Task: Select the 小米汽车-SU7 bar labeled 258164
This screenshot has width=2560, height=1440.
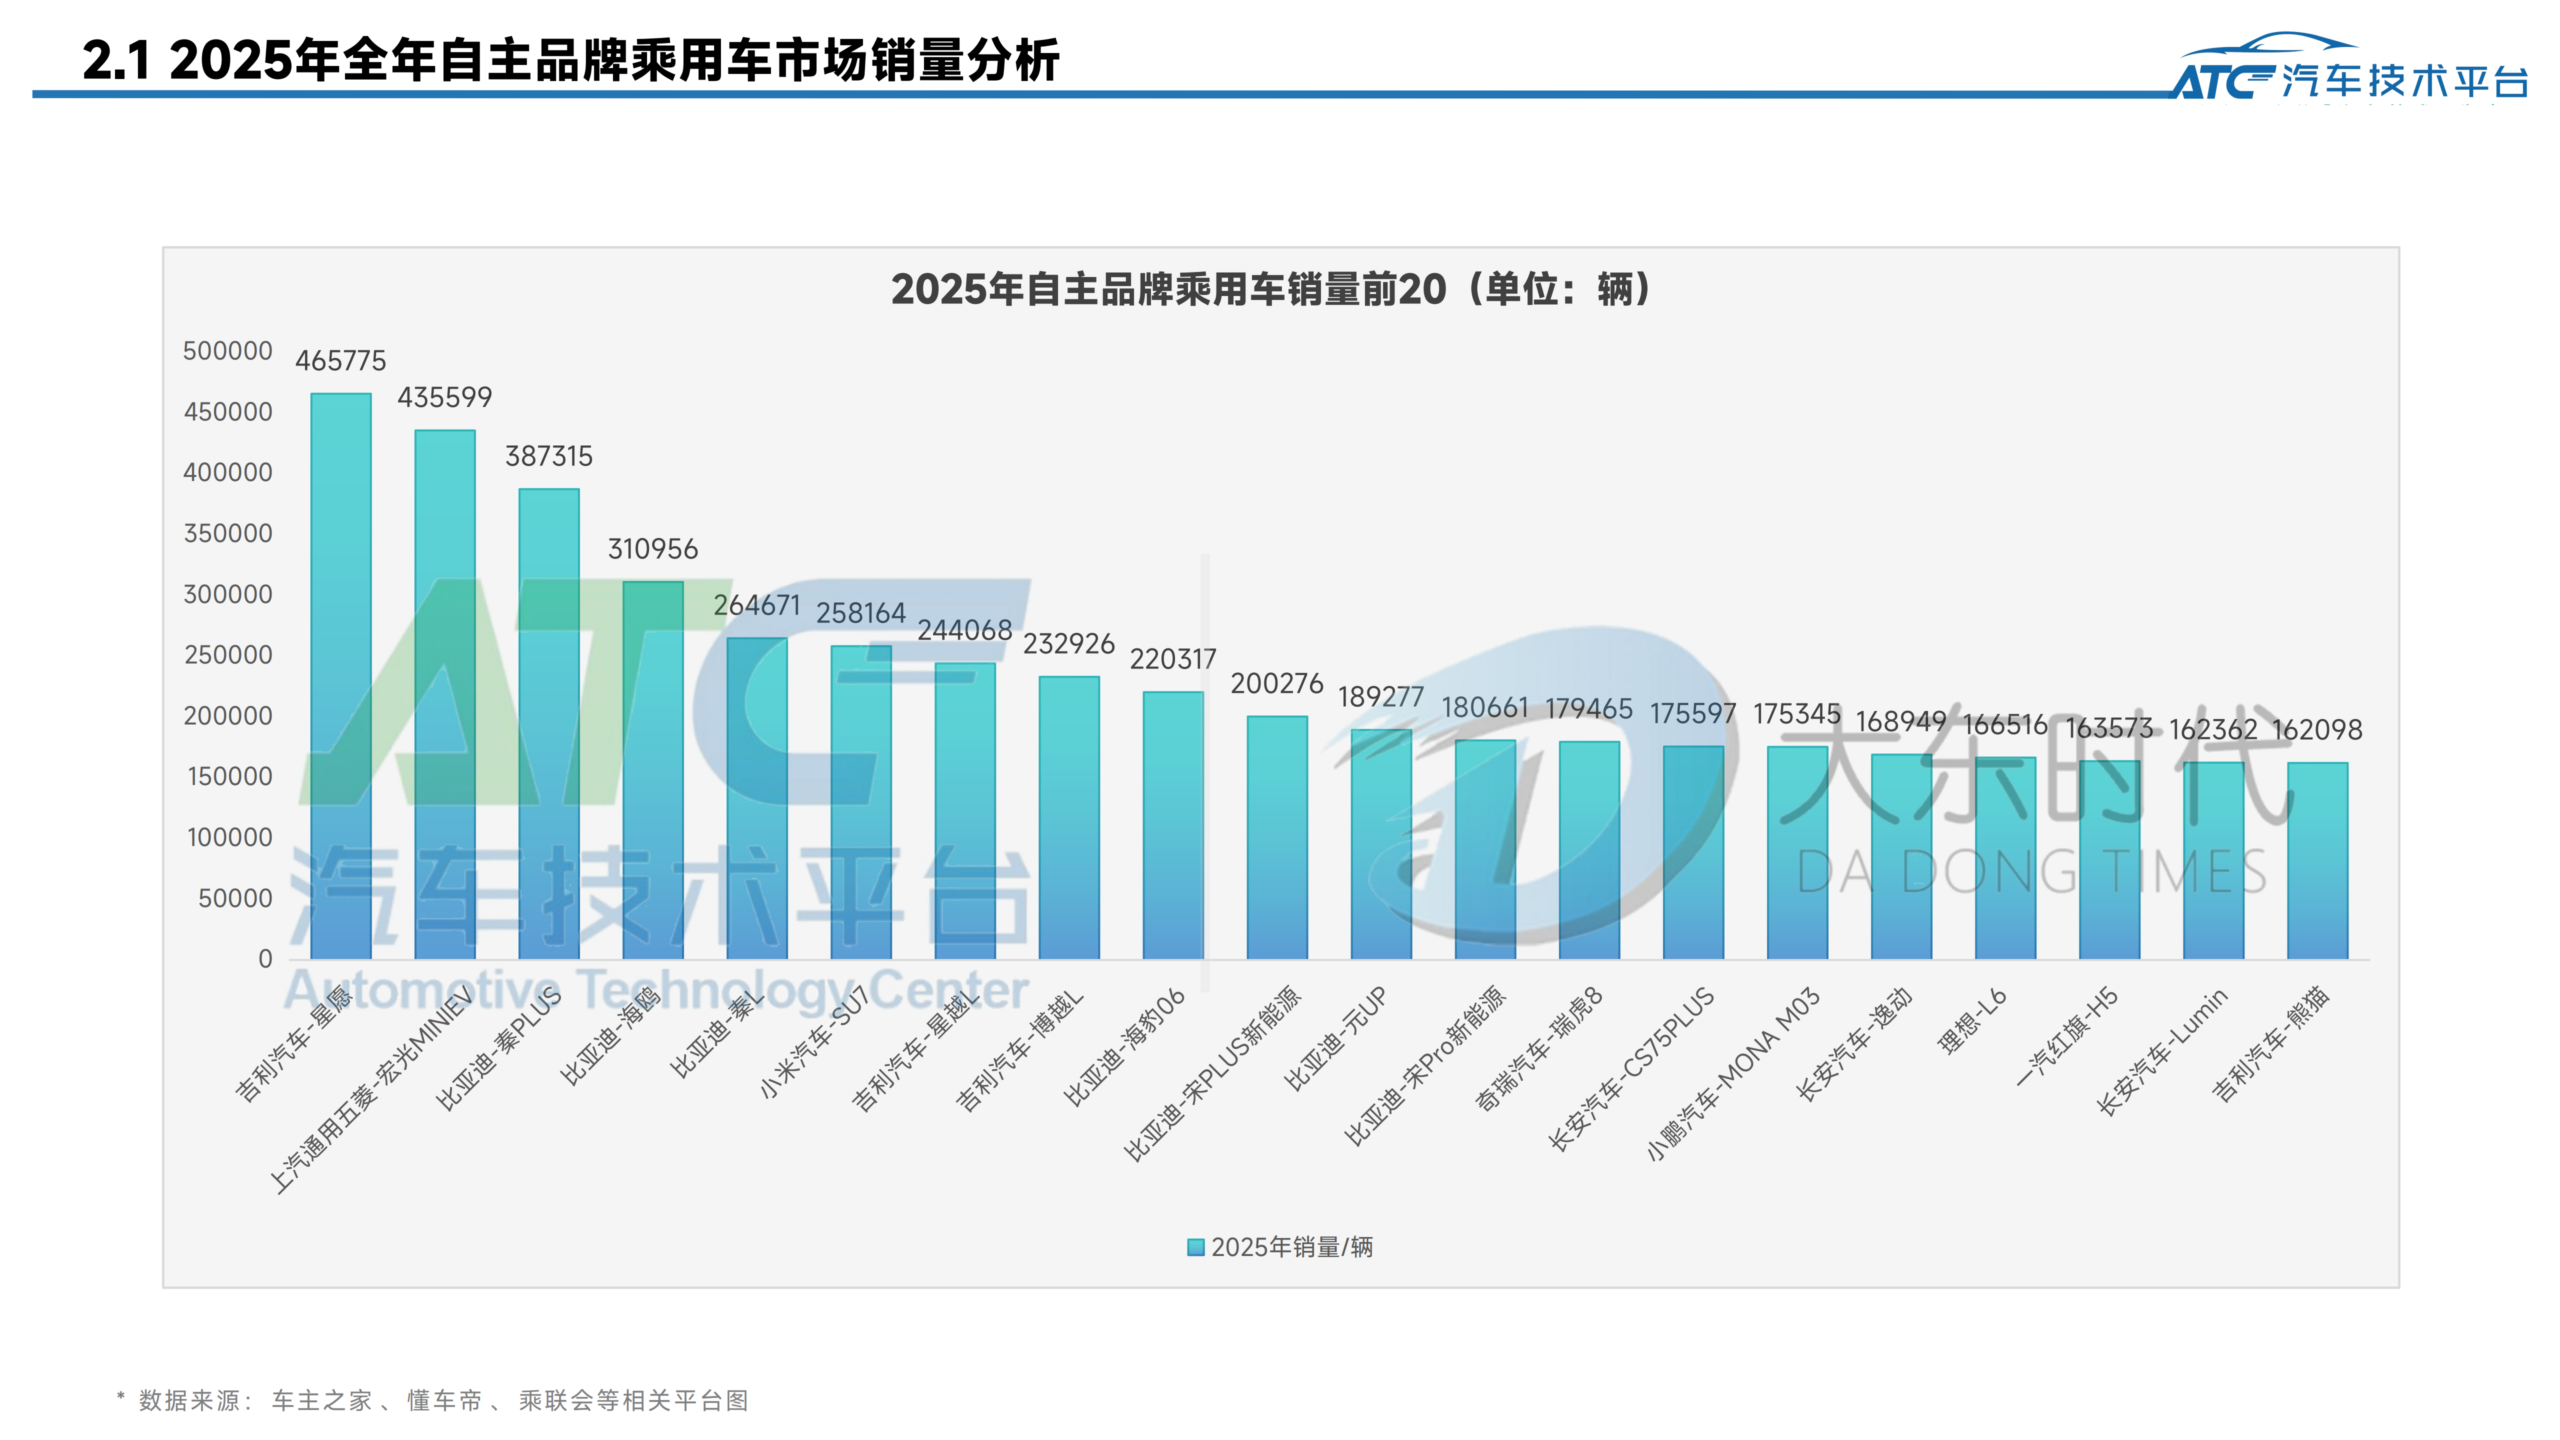Action: tap(861, 802)
